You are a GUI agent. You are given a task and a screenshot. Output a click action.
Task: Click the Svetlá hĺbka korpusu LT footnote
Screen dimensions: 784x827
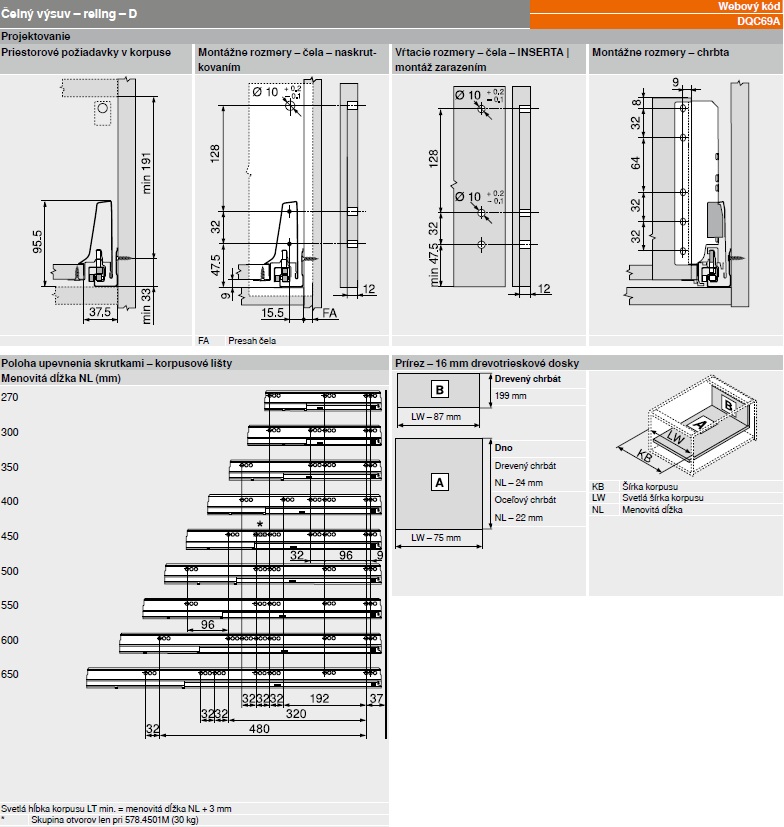[x=116, y=808]
